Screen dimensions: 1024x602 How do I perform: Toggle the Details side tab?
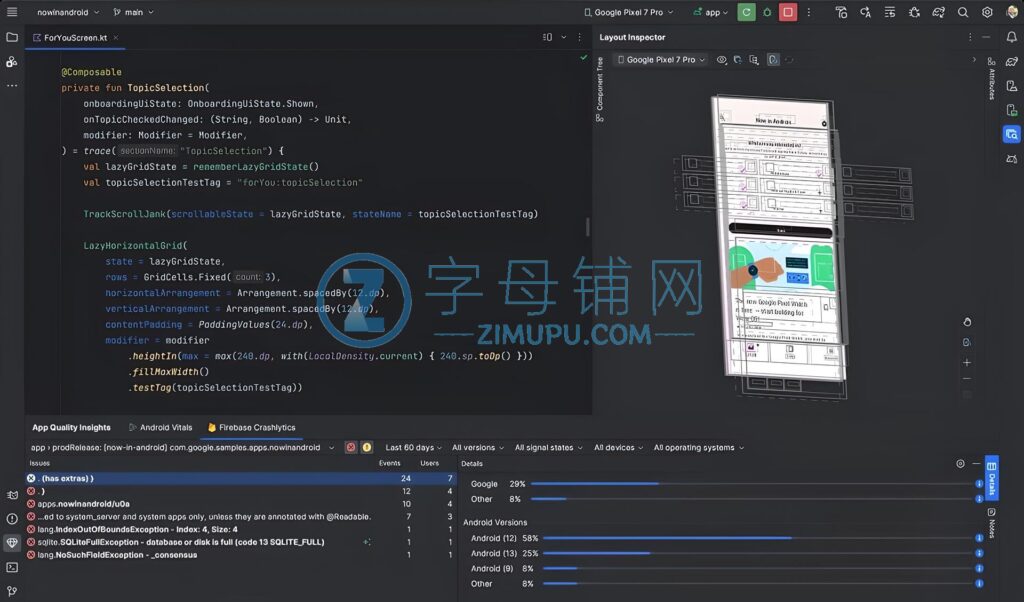click(991, 477)
